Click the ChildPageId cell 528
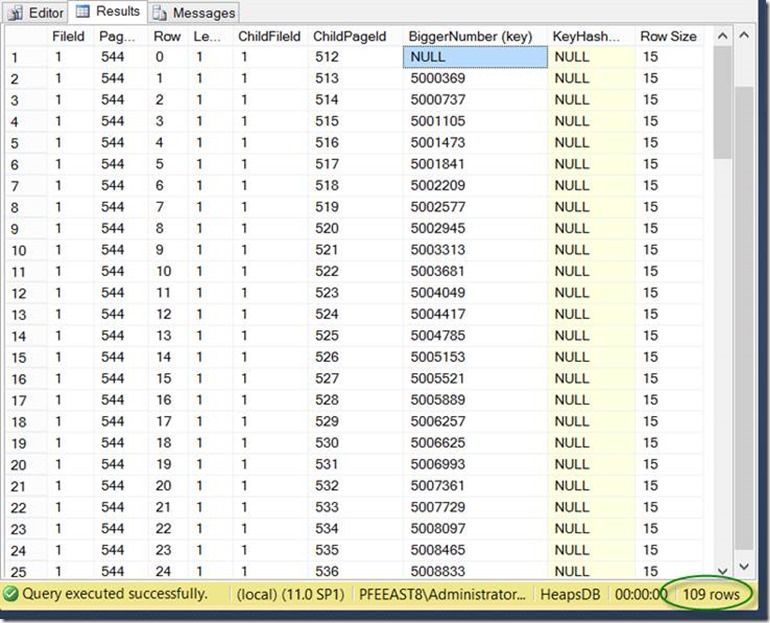770x623 pixels. [327, 400]
